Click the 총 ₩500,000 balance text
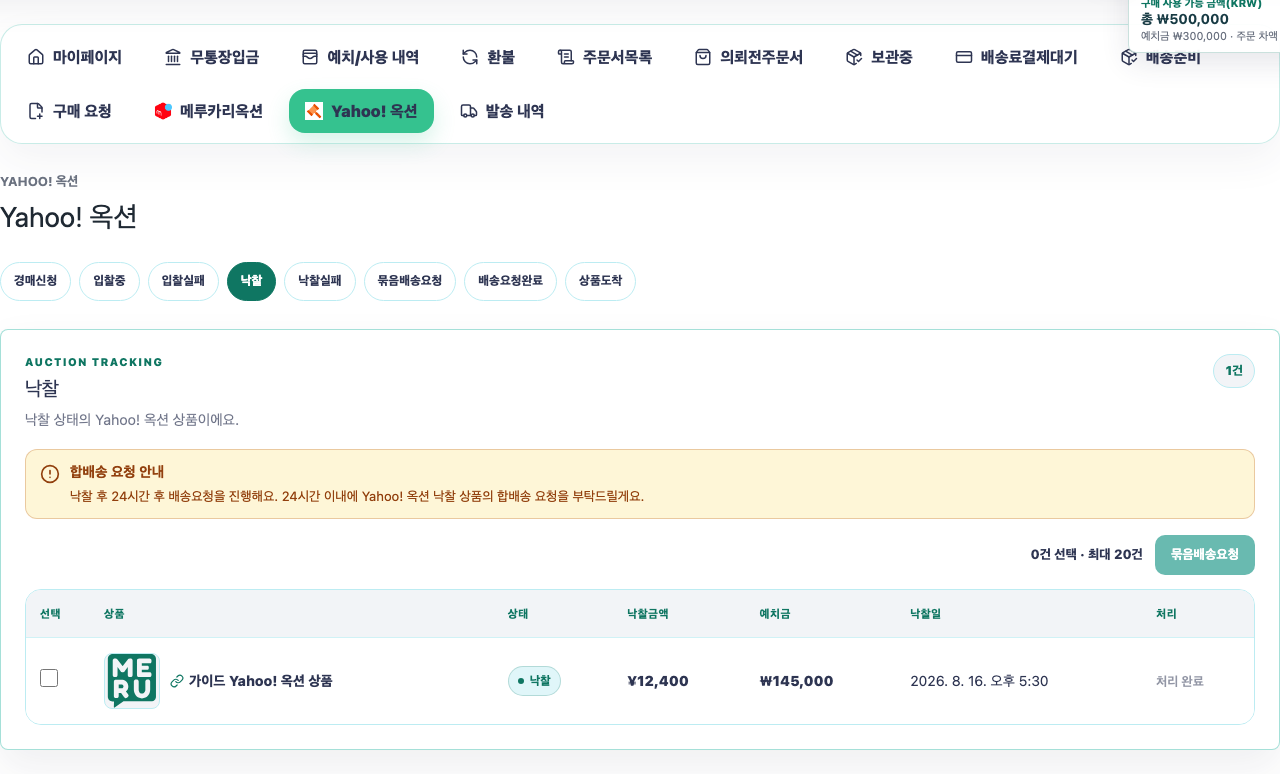The width and height of the screenshot is (1280, 774). pyautogui.click(x=1185, y=19)
